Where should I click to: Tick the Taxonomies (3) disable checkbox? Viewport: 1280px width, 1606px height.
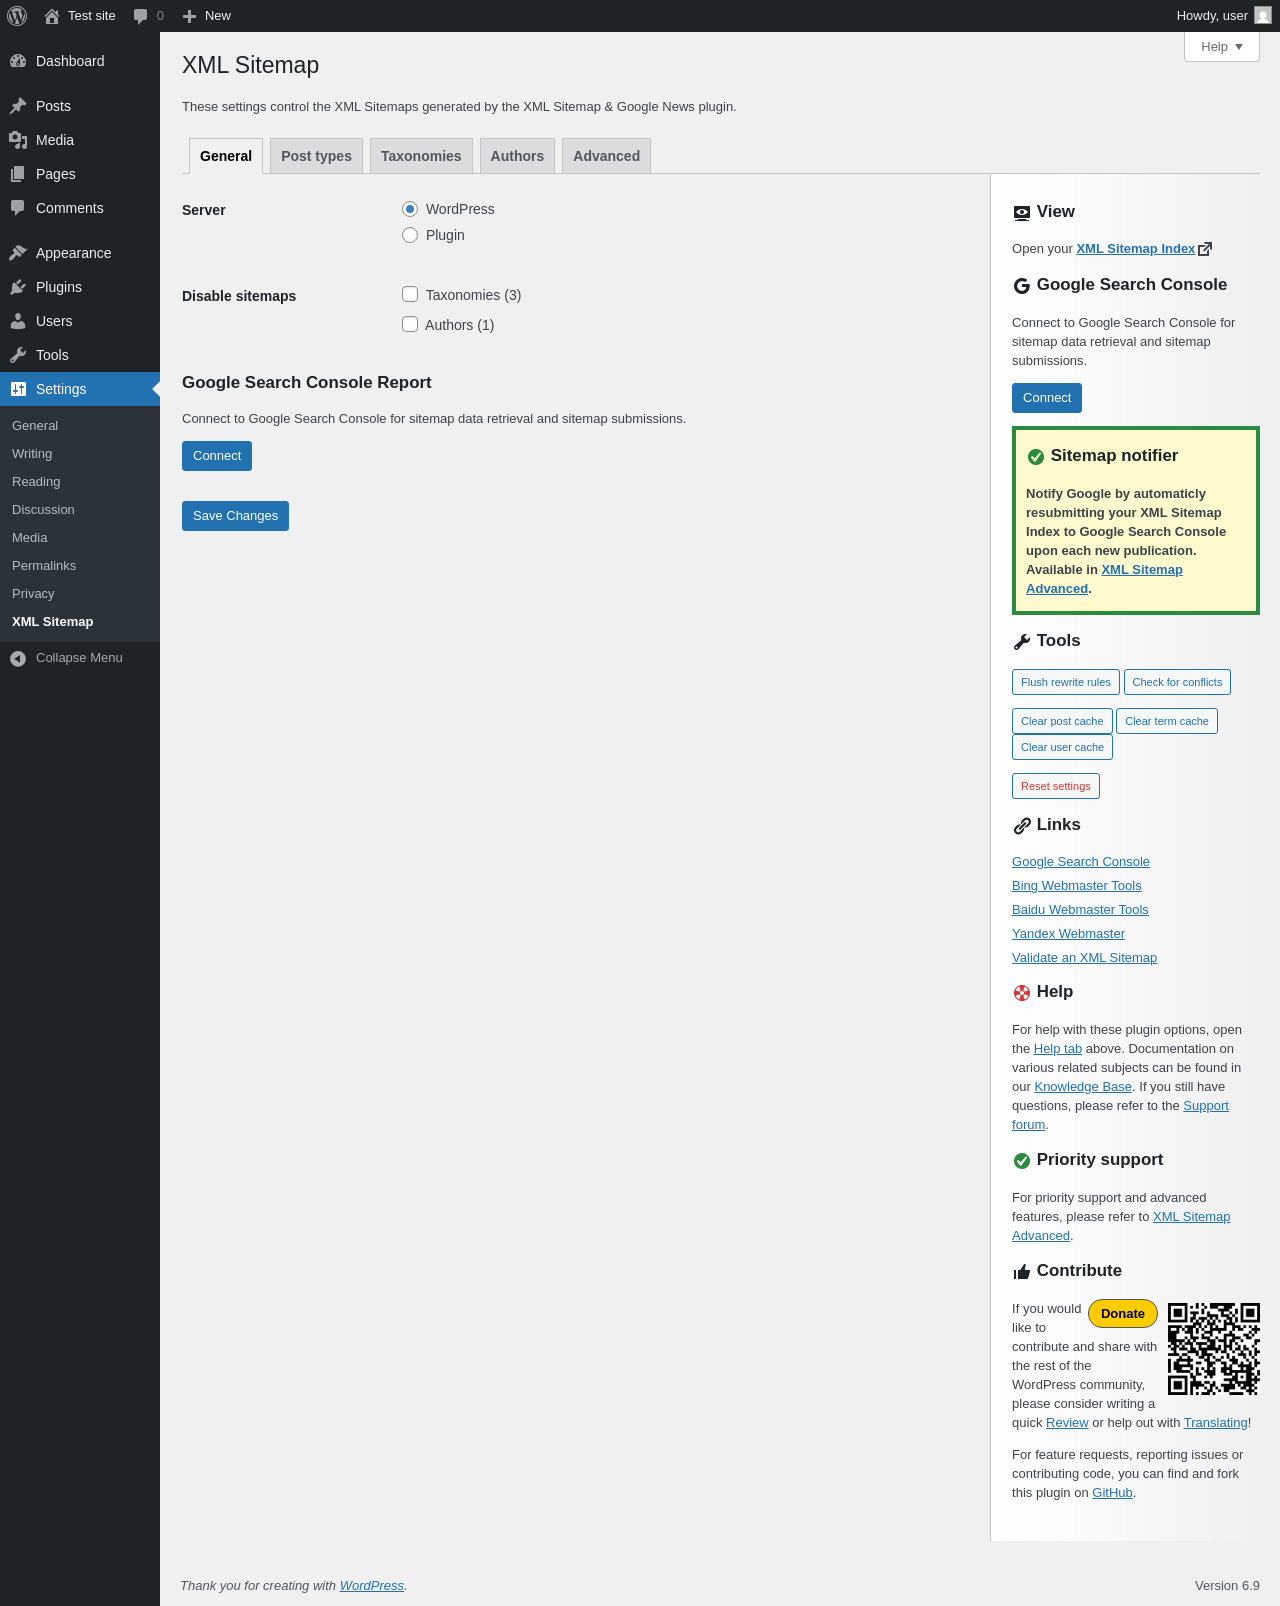(x=410, y=294)
